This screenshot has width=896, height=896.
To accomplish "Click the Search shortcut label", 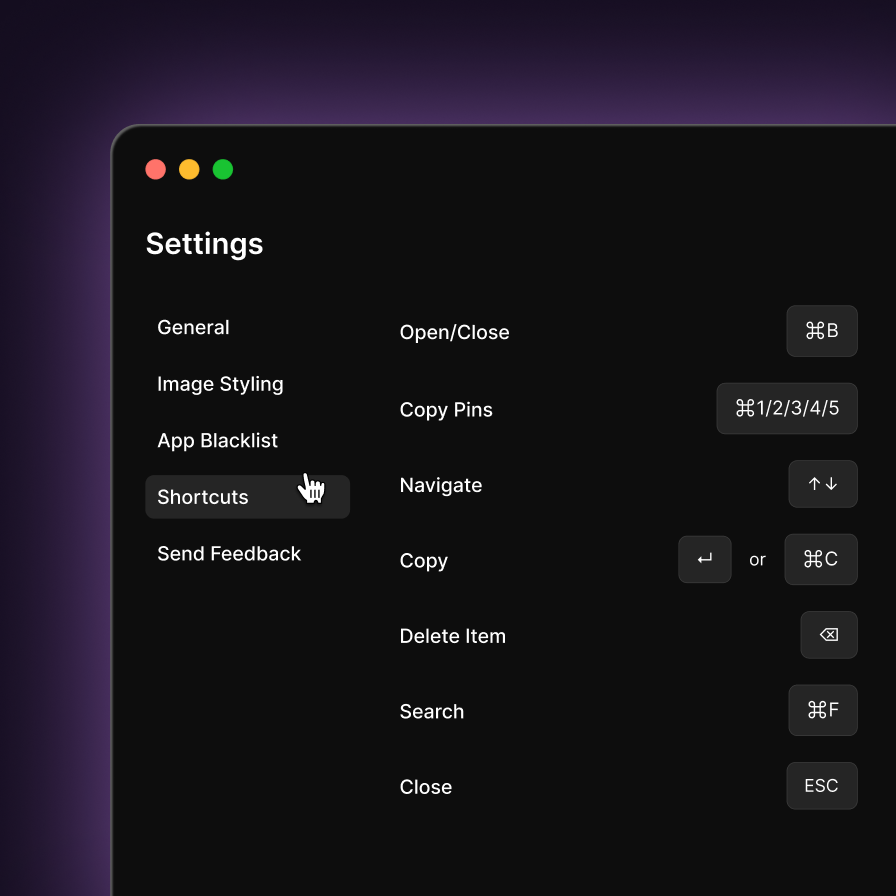I will [x=431, y=711].
